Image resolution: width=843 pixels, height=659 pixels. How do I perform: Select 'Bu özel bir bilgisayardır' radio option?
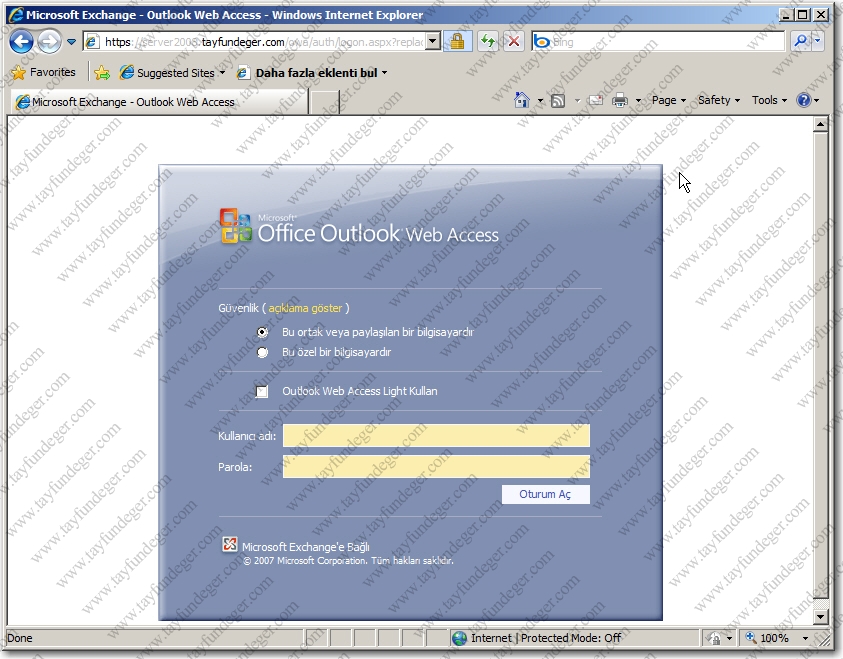(262, 353)
